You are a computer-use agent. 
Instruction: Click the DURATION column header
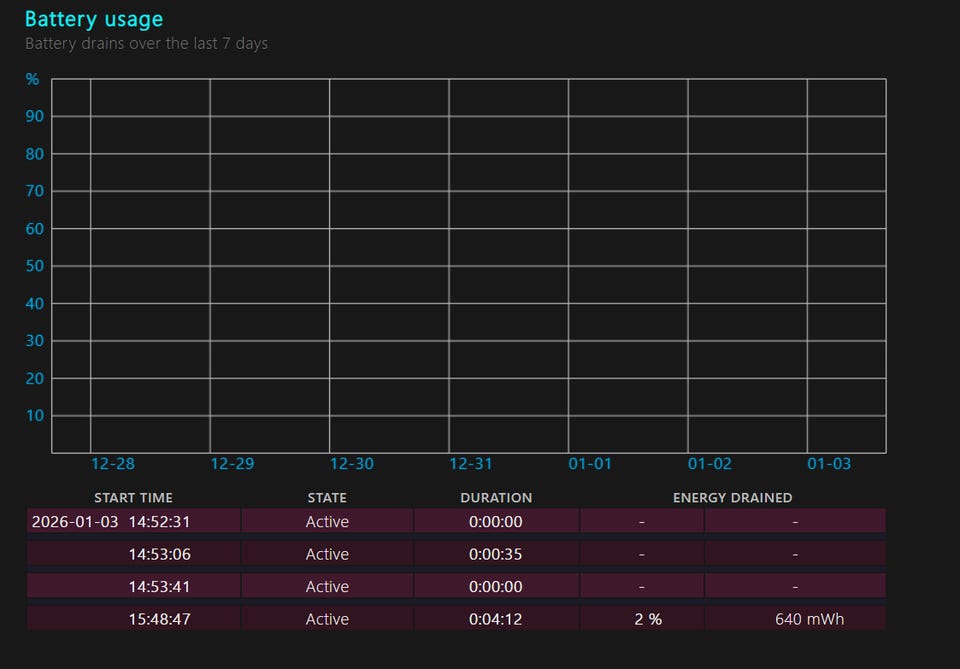pos(496,497)
